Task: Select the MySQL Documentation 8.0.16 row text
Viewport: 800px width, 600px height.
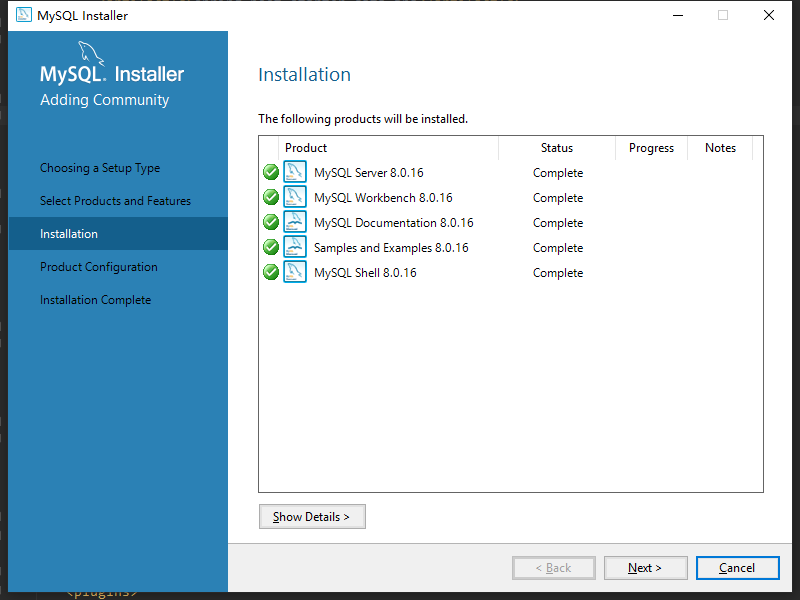Action: 394,223
